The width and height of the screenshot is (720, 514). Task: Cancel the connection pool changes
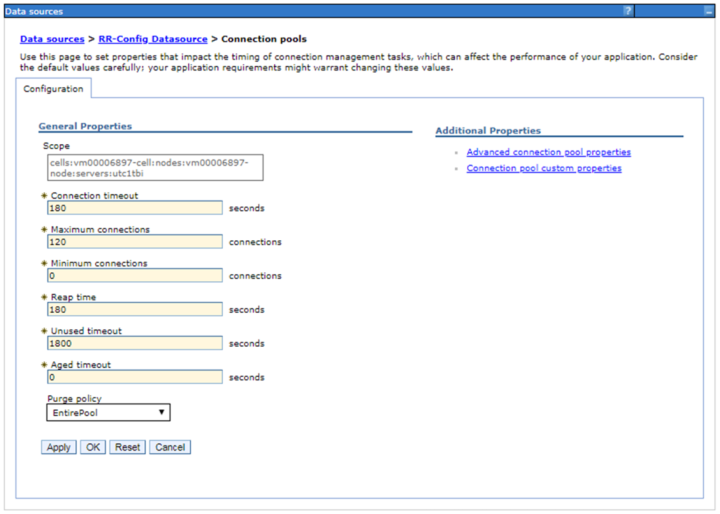click(169, 447)
